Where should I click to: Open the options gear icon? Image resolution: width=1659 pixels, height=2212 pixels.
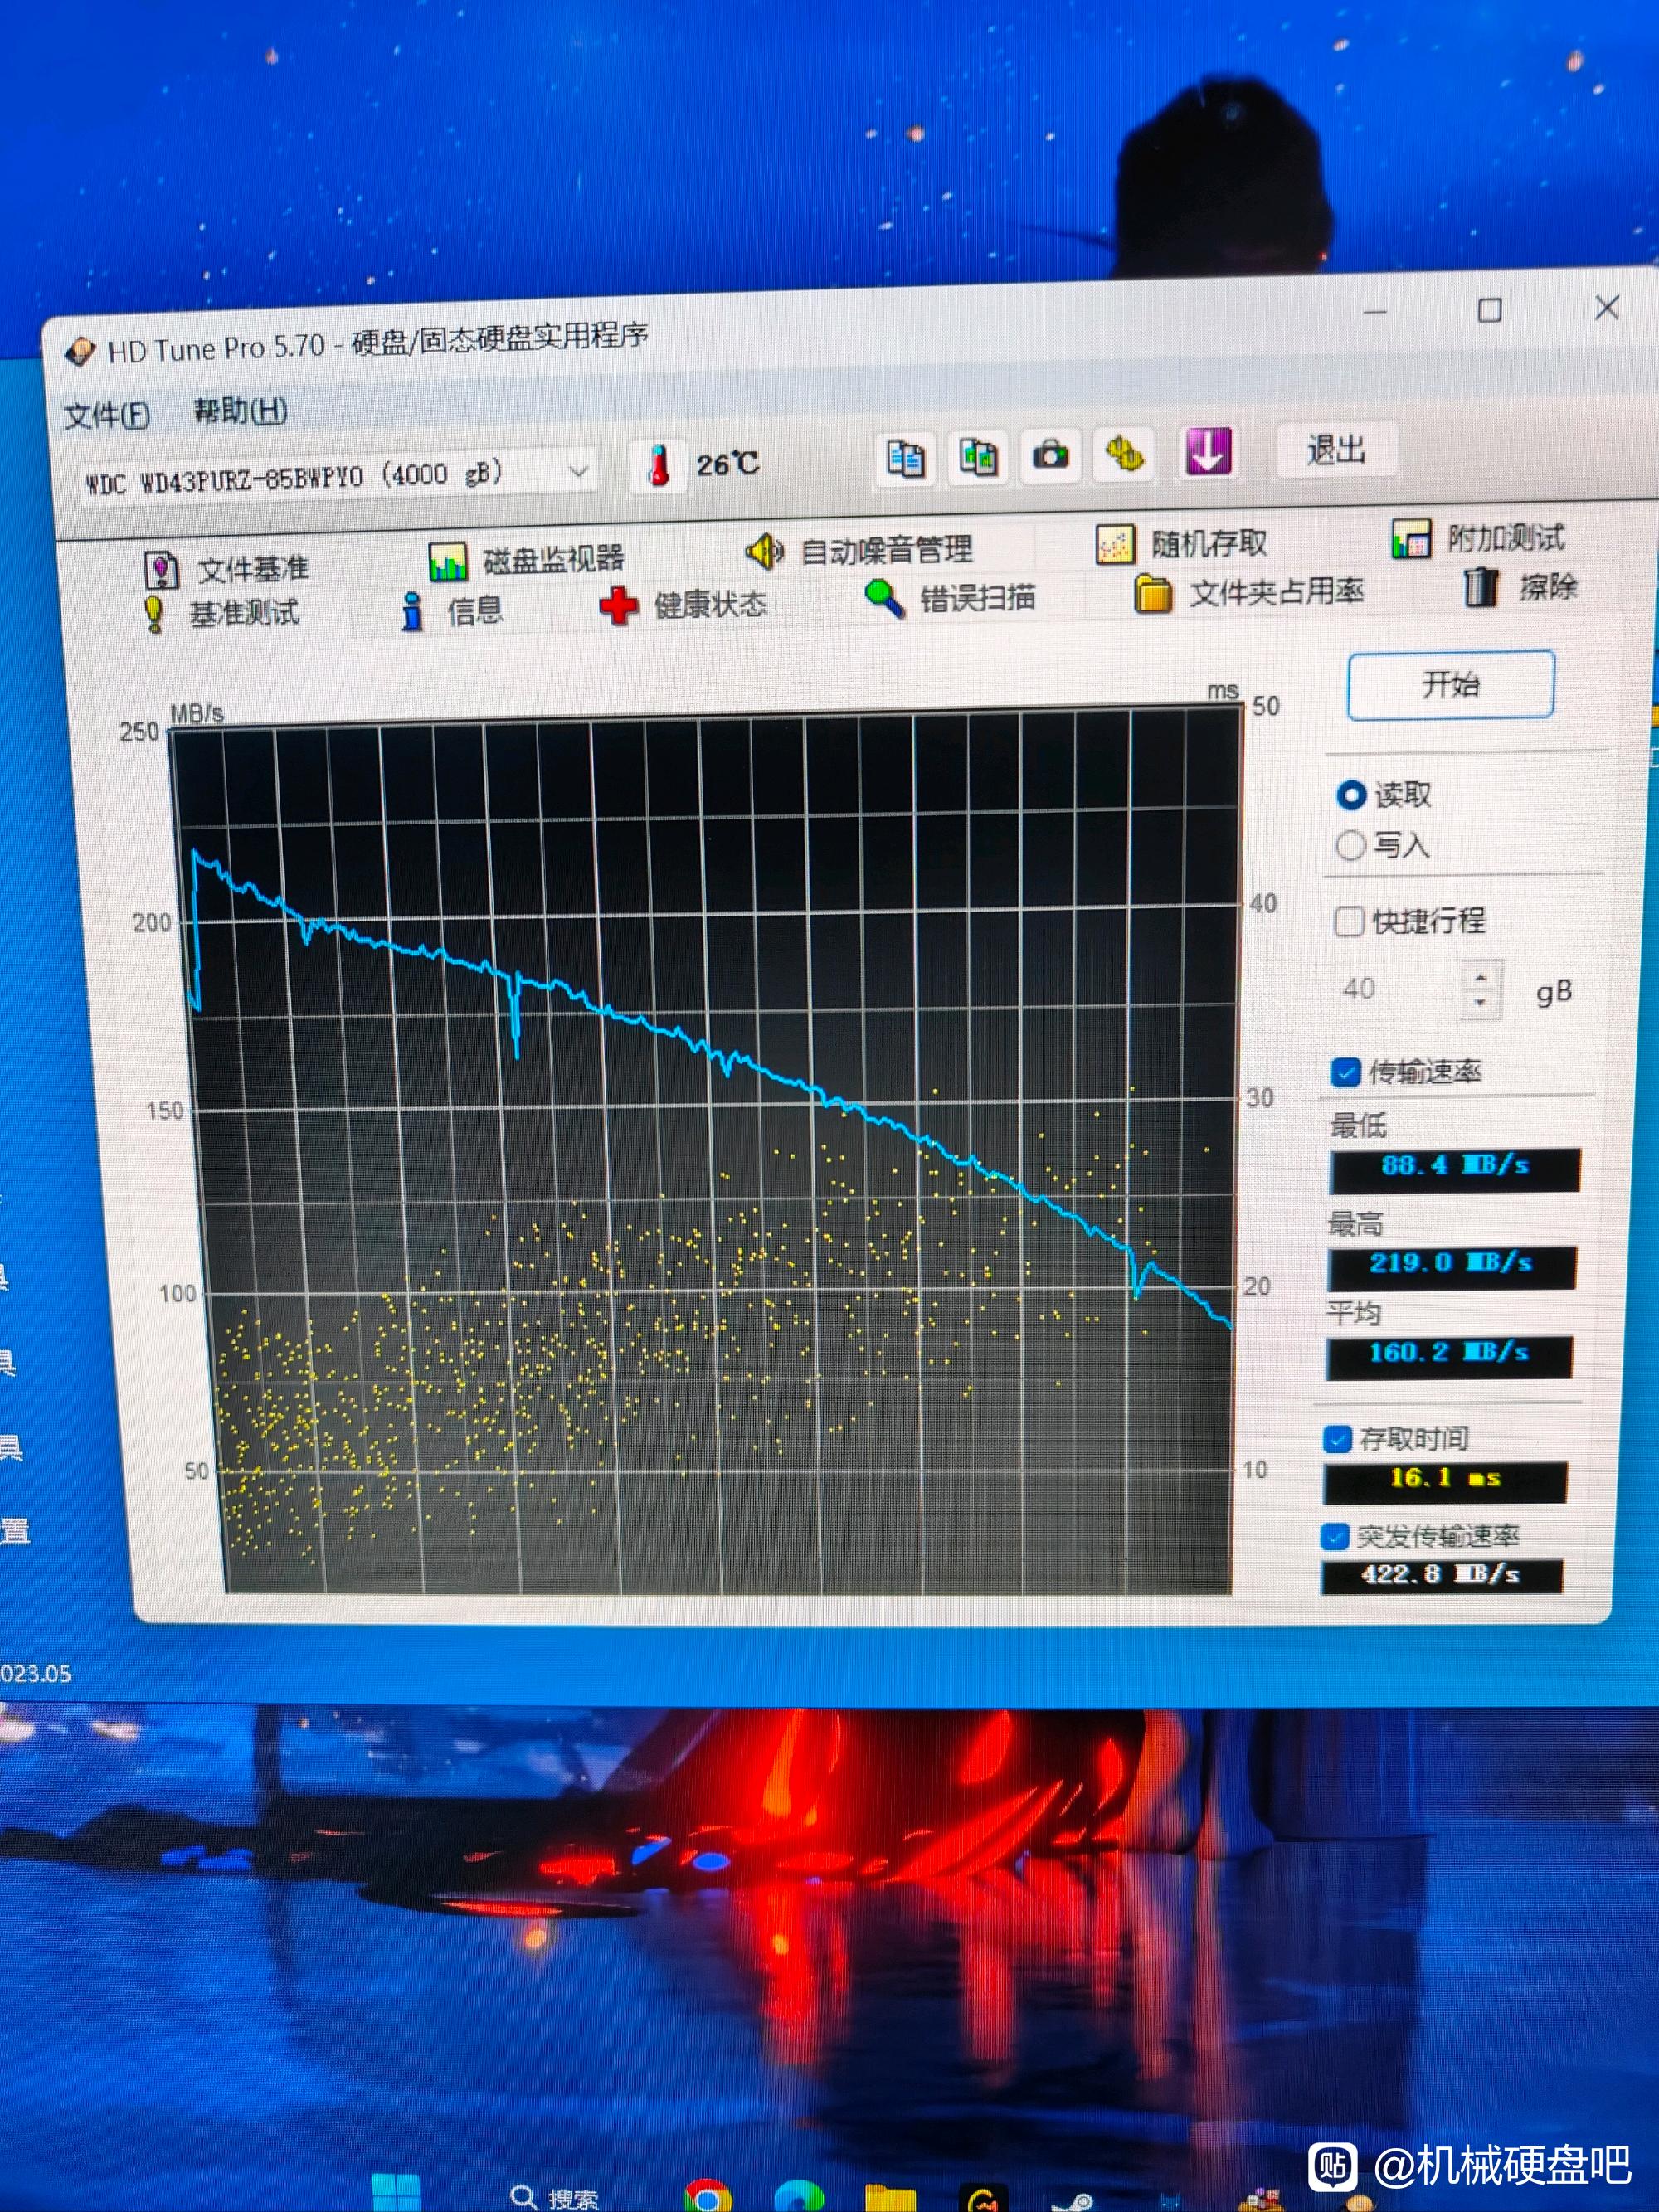(x=1123, y=454)
